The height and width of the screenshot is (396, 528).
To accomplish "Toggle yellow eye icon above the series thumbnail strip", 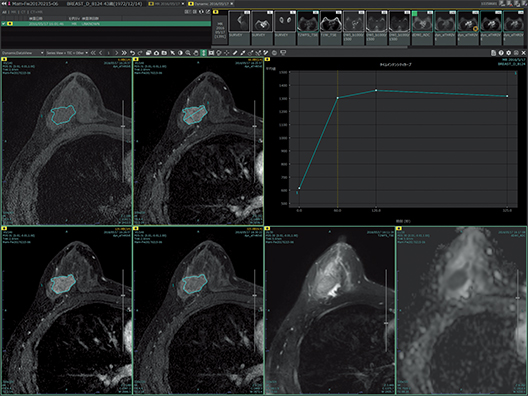I will click(216, 12).
